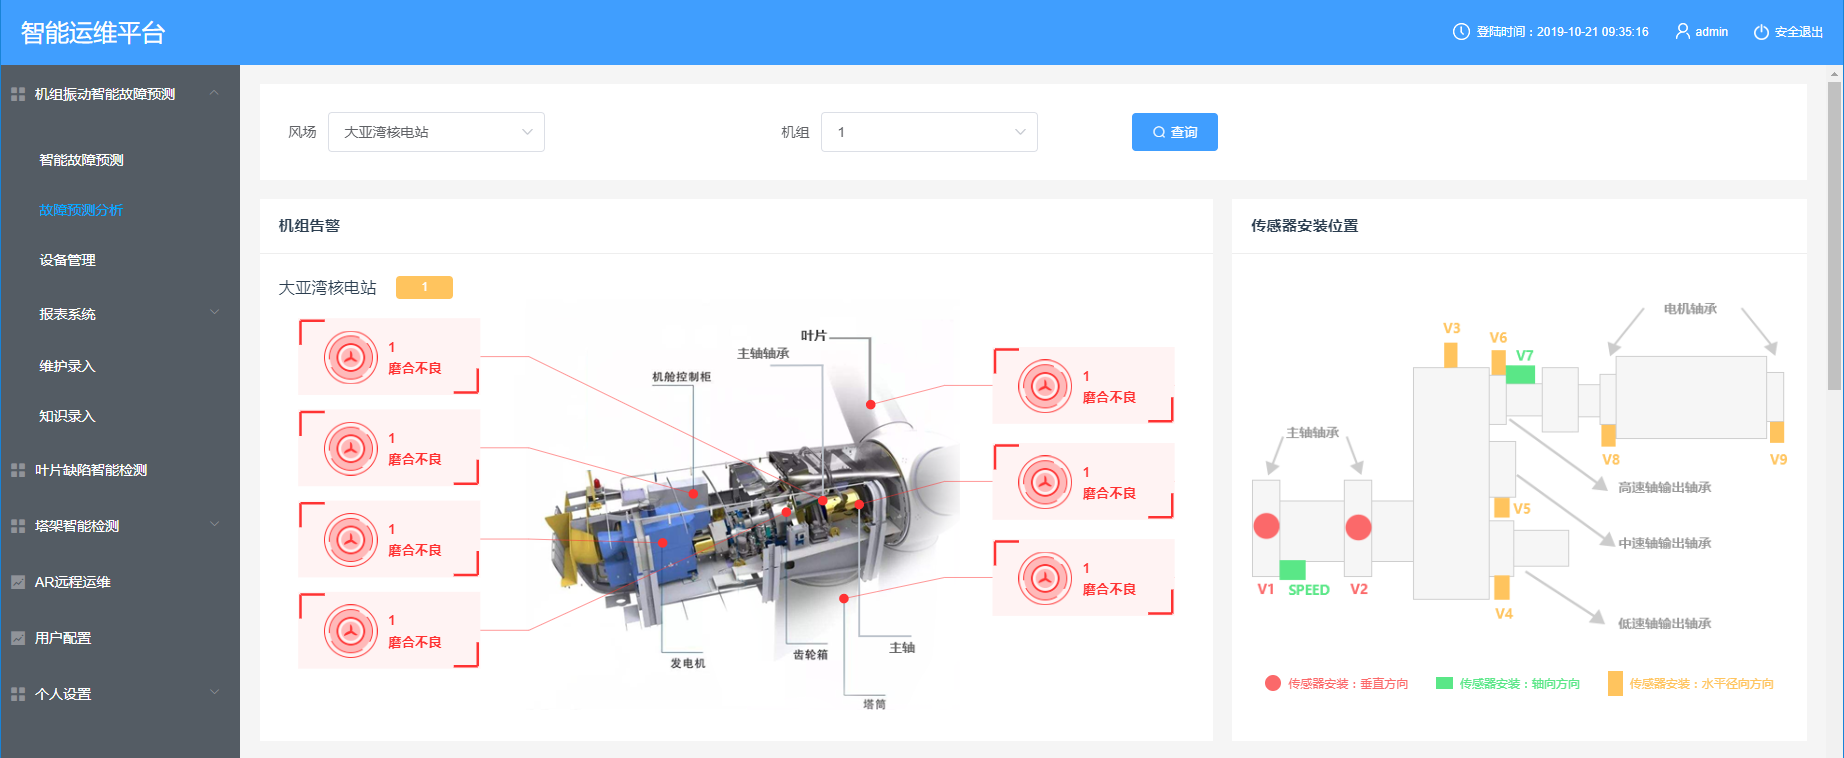Click the check icon beside AR远程运维
This screenshot has height=758, width=1844.
pos(18,582)
